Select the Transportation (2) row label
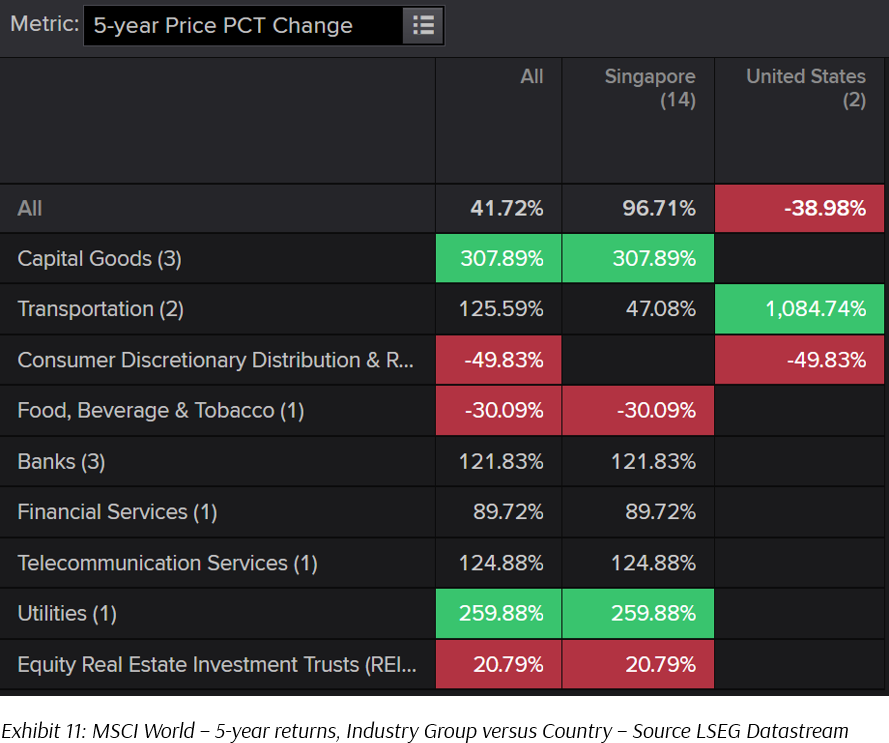The image size is (889, 743). click(100, 310)
